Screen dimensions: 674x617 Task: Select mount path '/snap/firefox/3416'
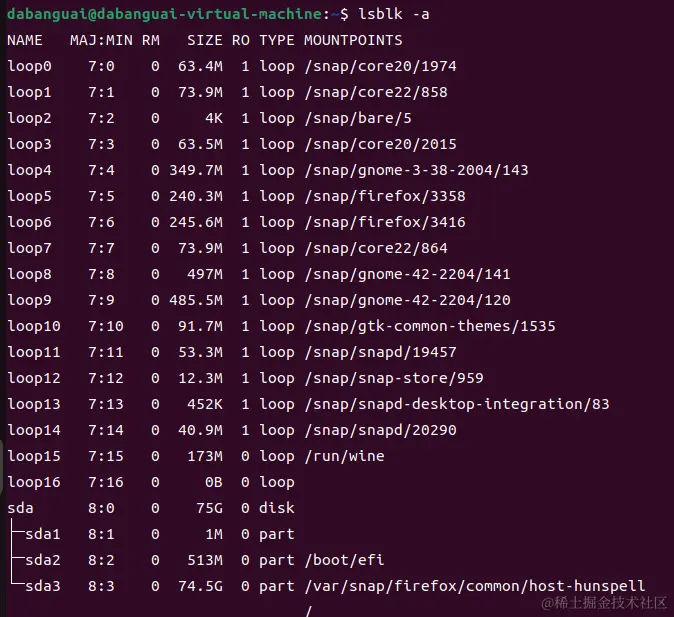[x=385, y=222]
